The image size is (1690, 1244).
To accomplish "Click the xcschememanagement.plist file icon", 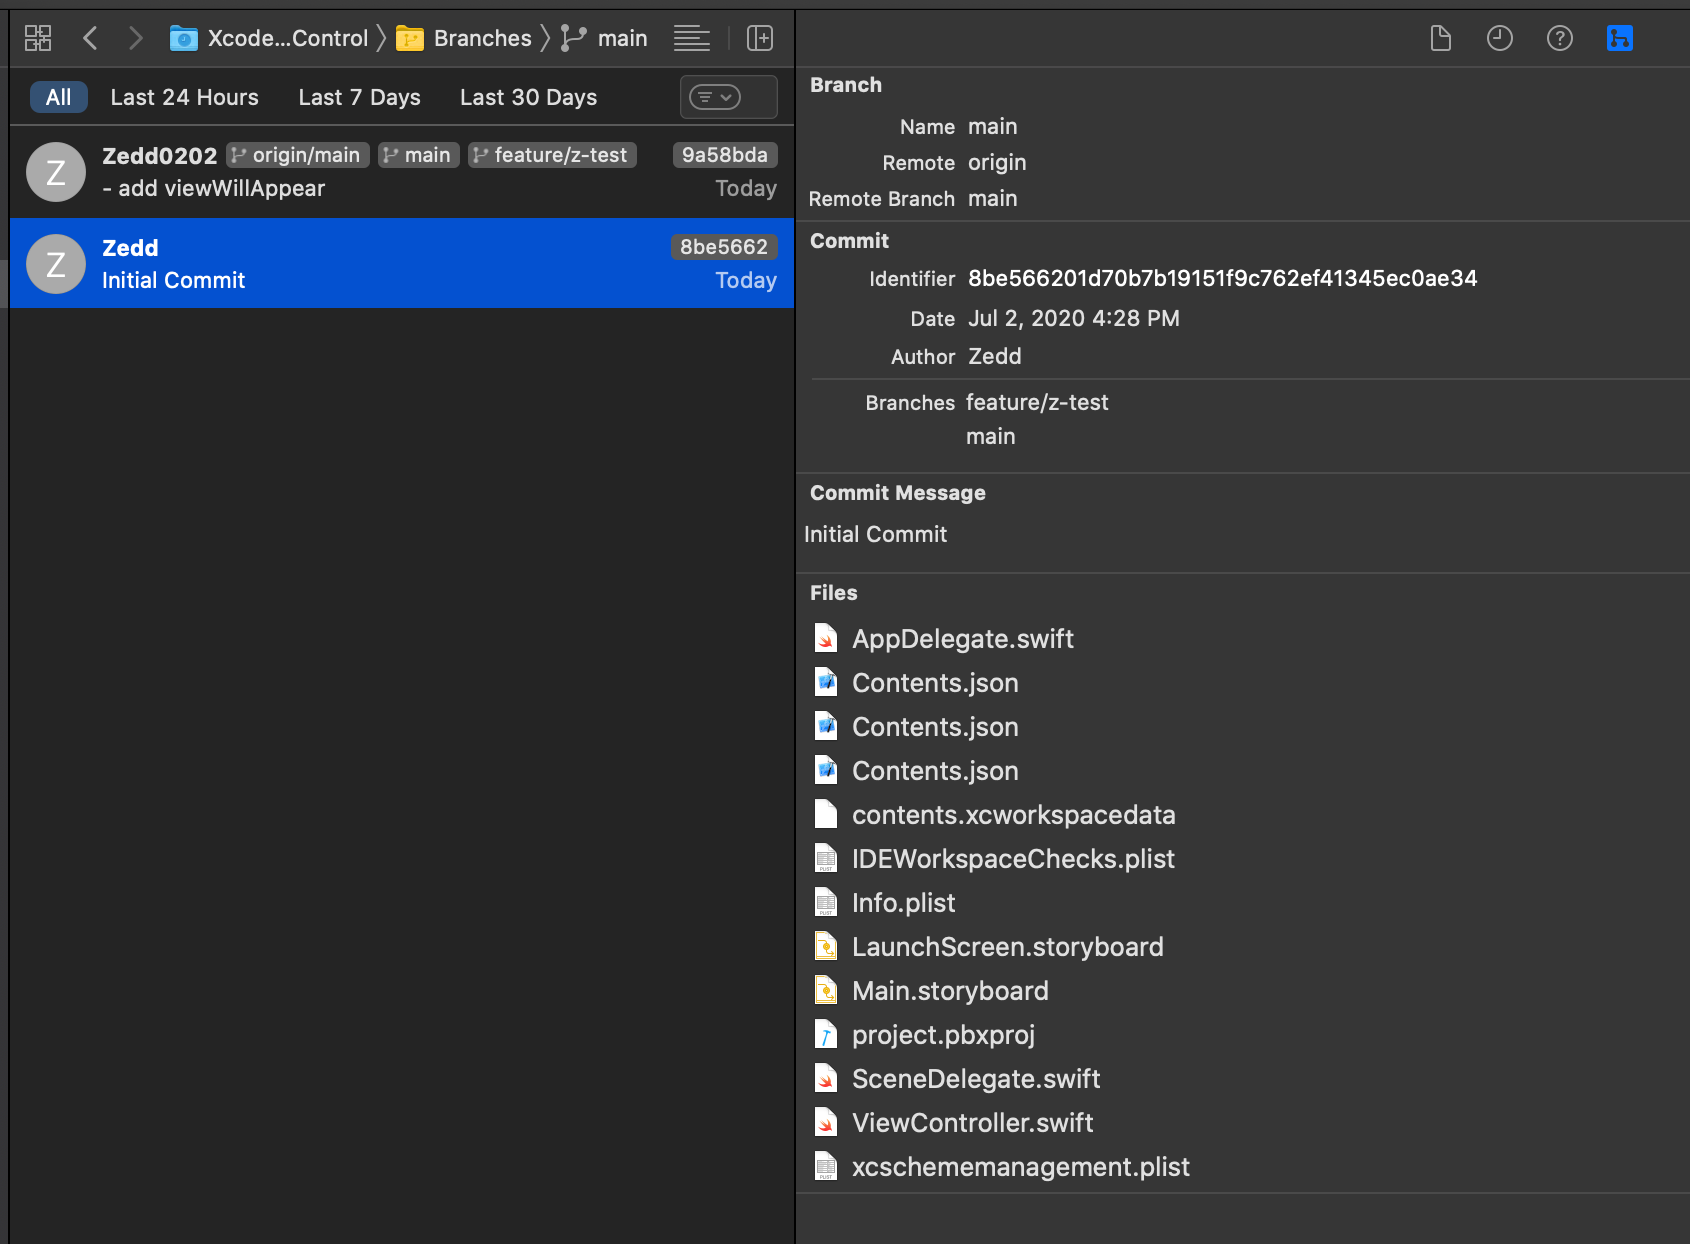I will 826,1167.
